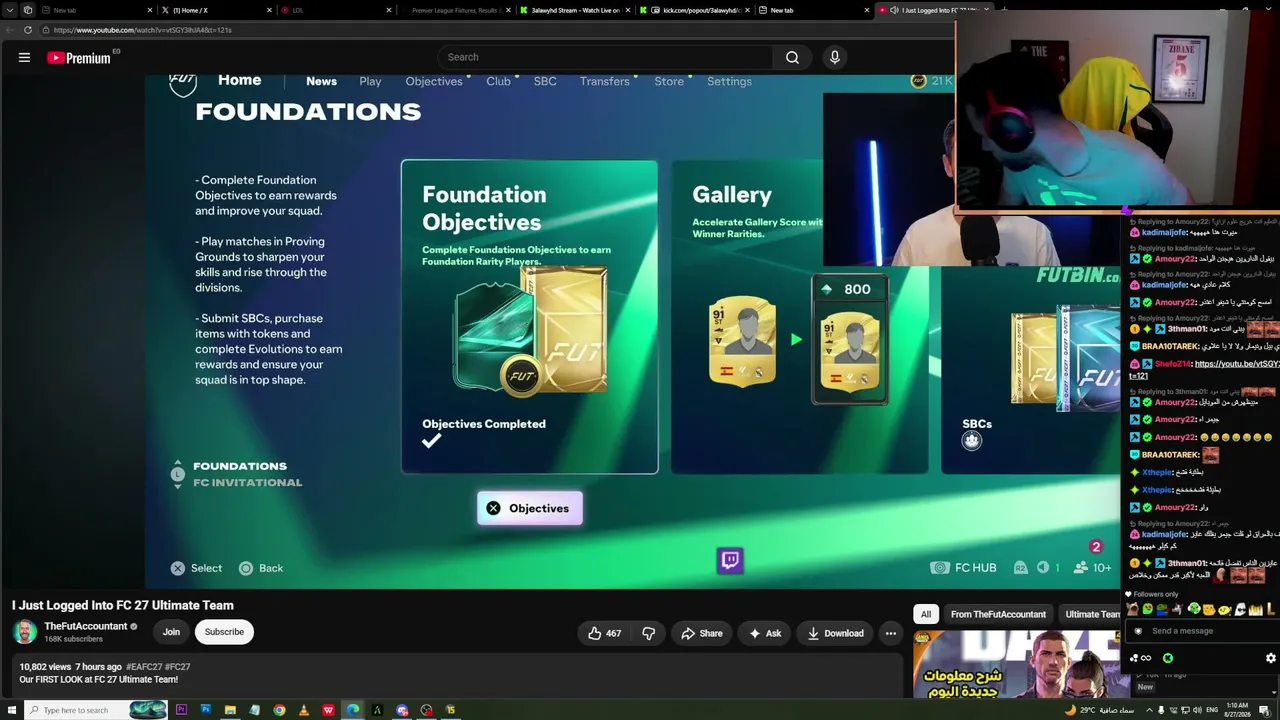Open TheFutAccountant channel avatar
The width and height of the screenshot is (1280, 720).
click(24, 632)
